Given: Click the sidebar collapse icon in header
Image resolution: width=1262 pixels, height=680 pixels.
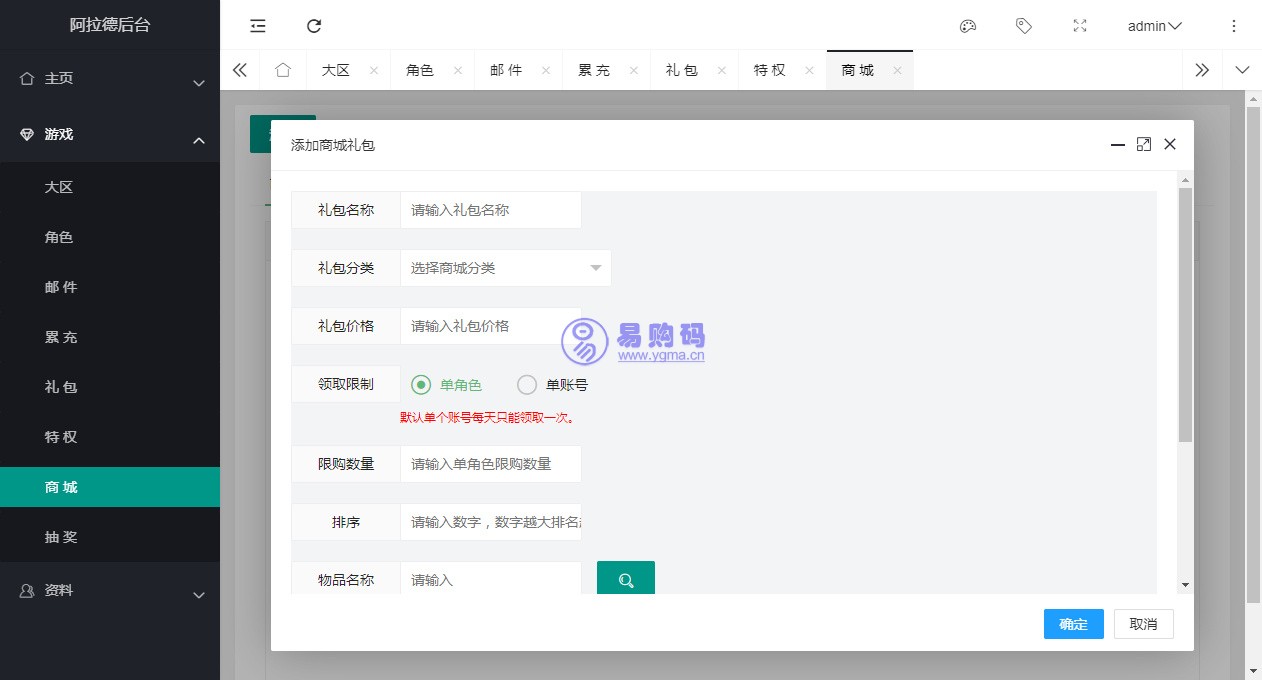Looking at the screenshot, I should (258, 26).
